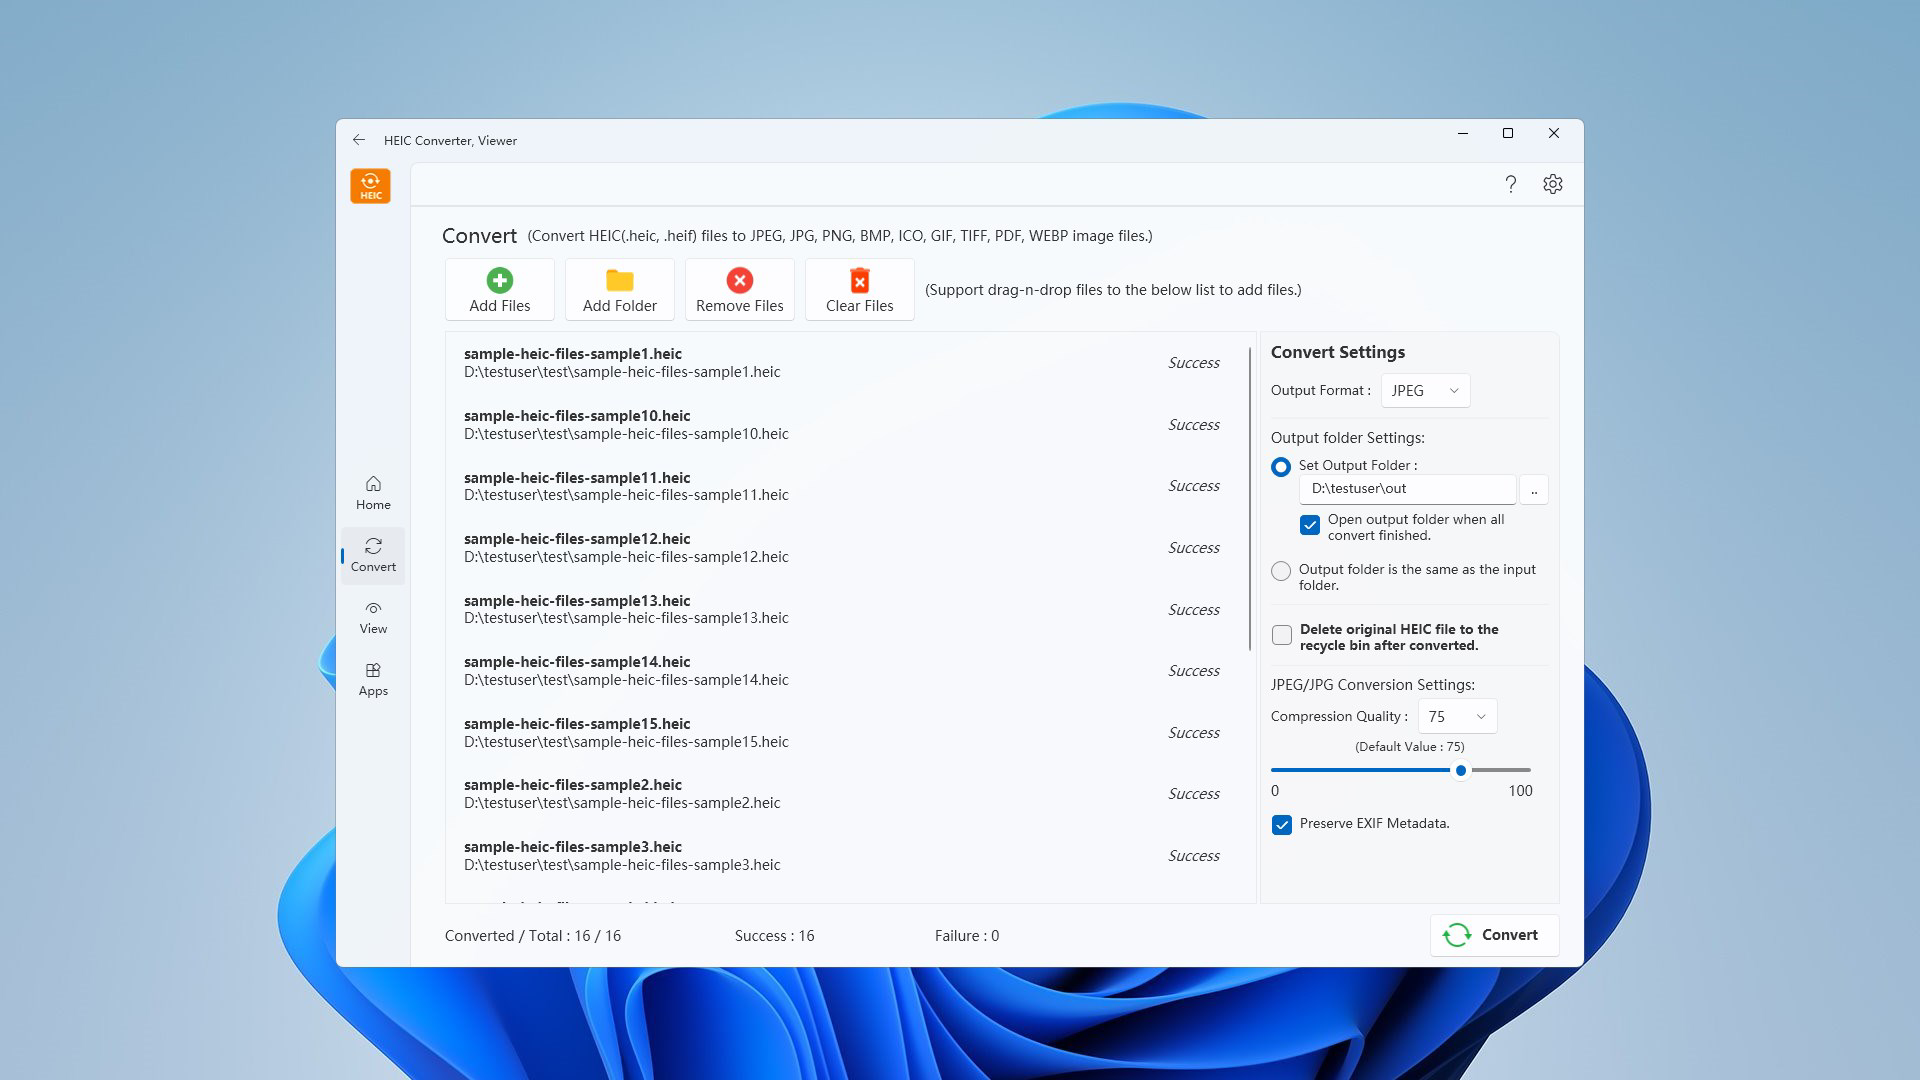Select sample-heic-files-sample11.heic row

point(846,486)
